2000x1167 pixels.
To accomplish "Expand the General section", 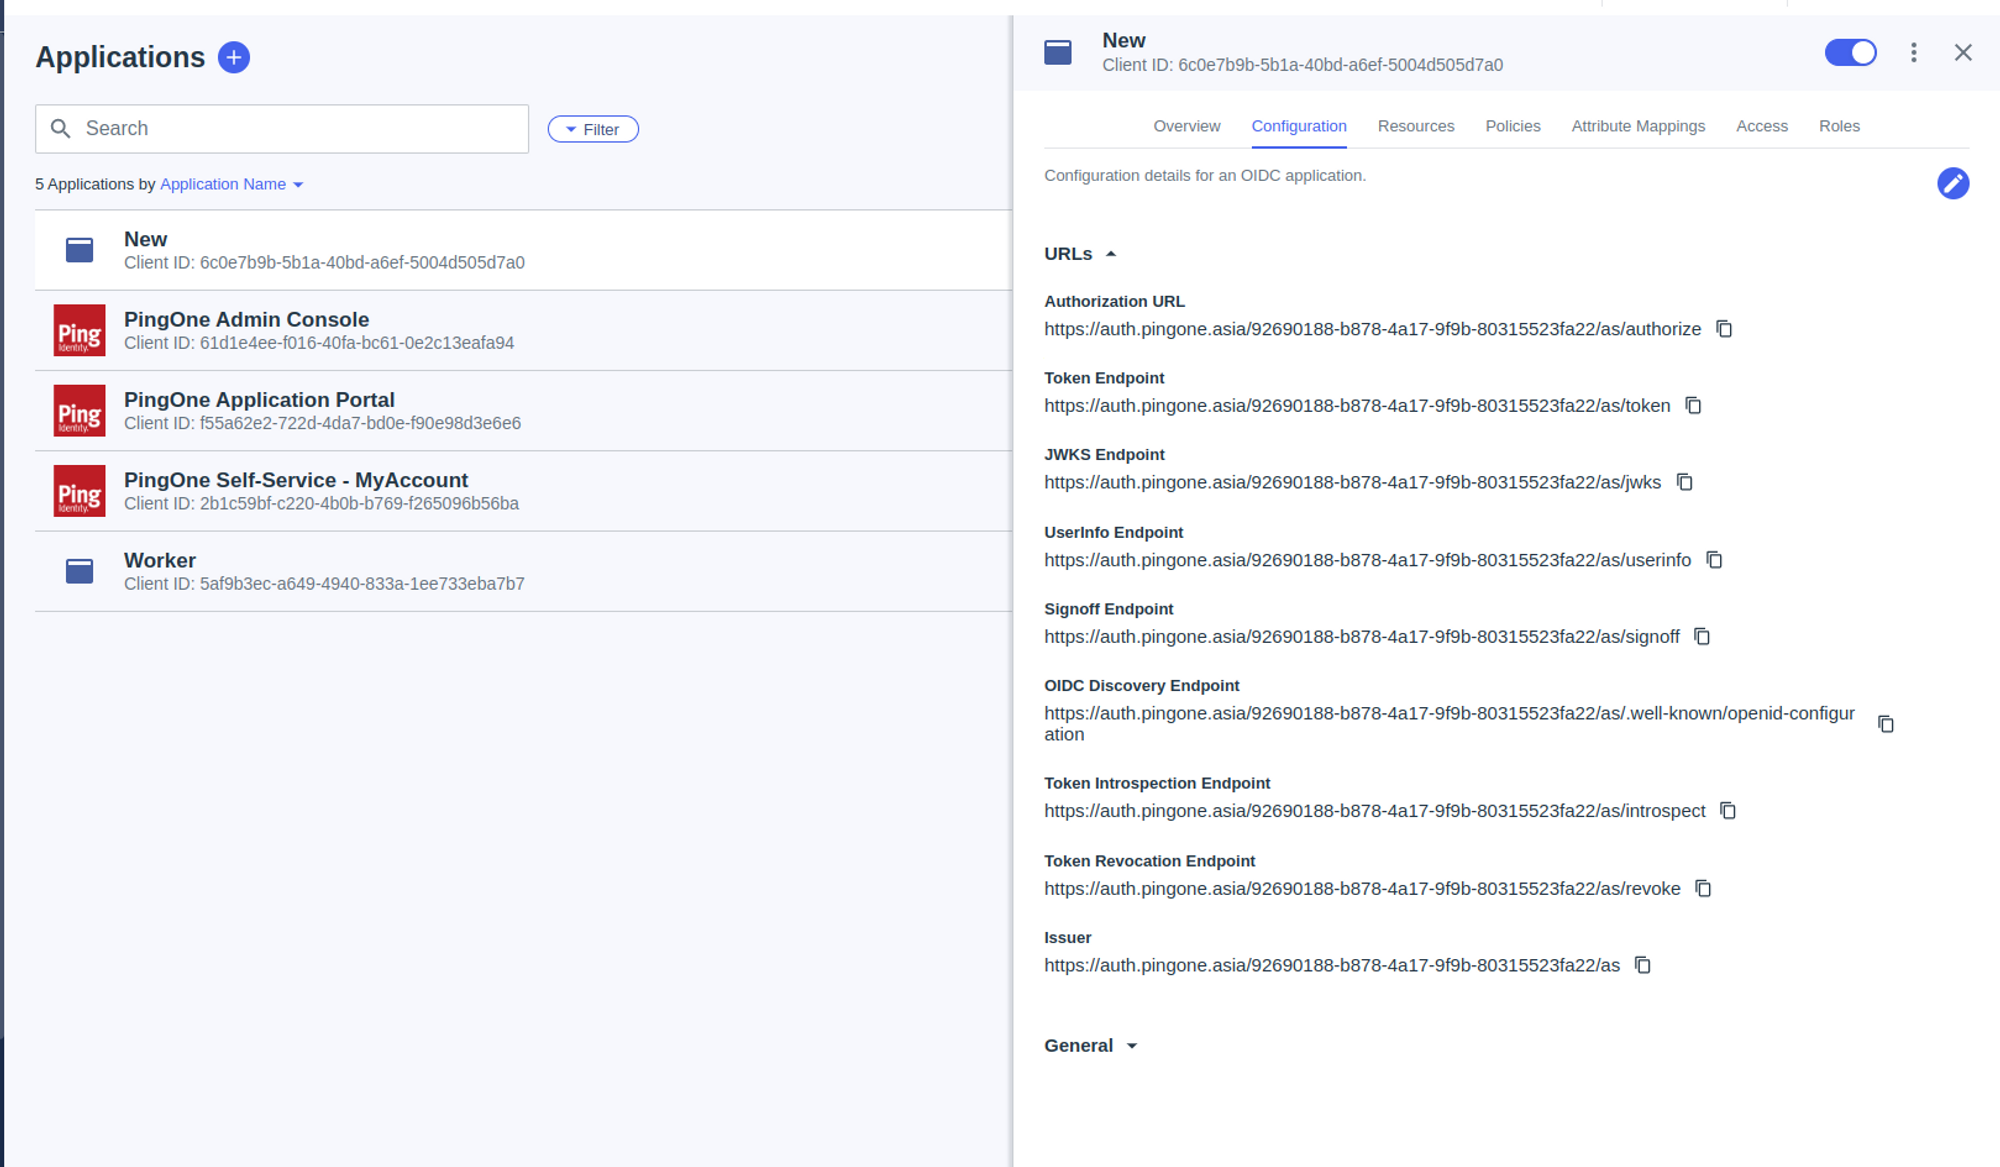I will 1090,1045.
